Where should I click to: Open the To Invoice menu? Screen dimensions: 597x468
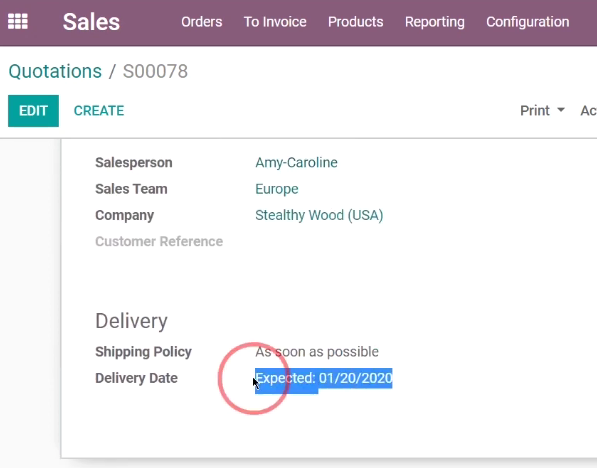click(275, 22)
